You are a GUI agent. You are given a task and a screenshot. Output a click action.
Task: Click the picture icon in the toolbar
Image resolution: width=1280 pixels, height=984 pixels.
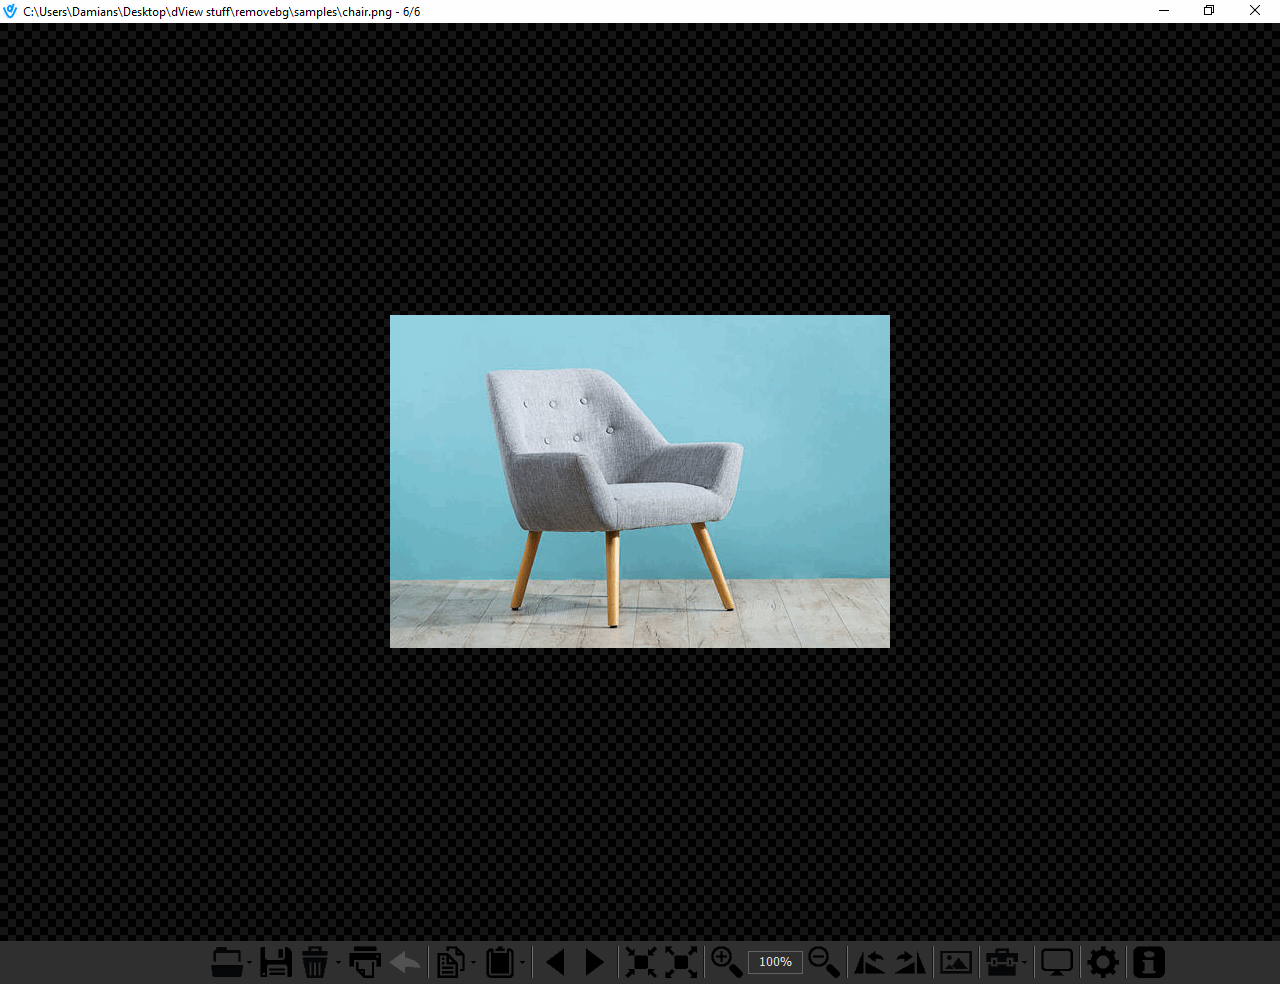[956, 962]
